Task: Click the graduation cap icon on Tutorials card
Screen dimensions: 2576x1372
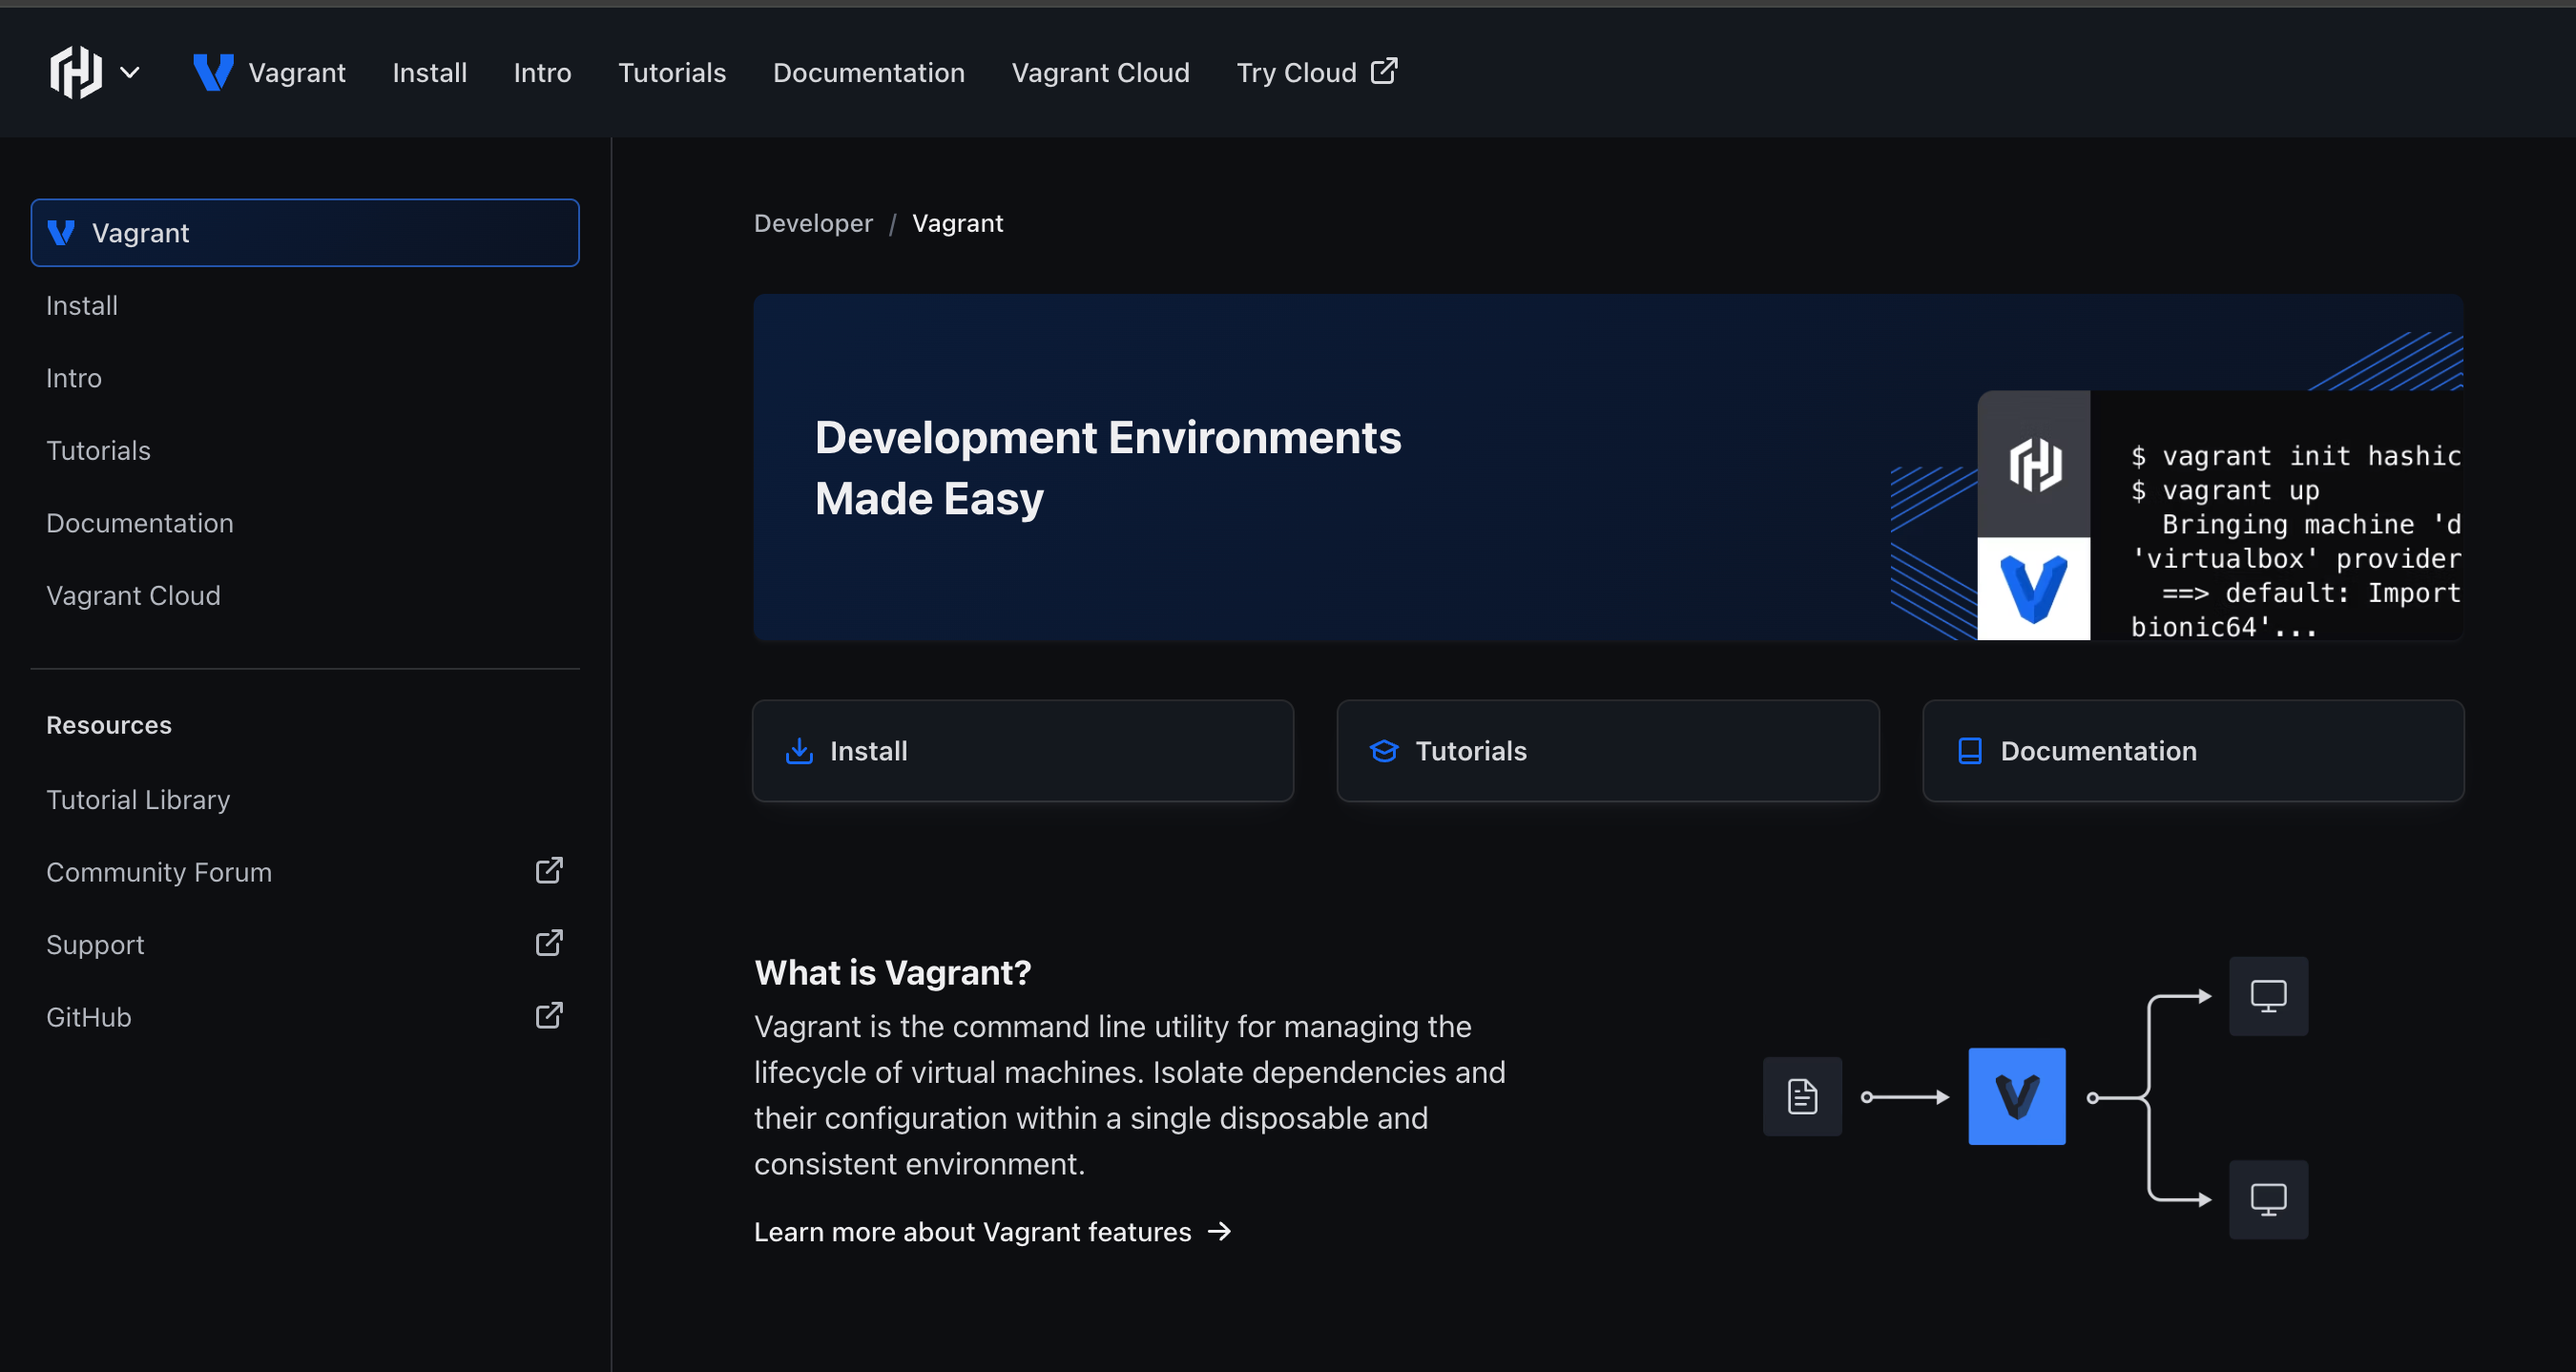Action: 1383,751
